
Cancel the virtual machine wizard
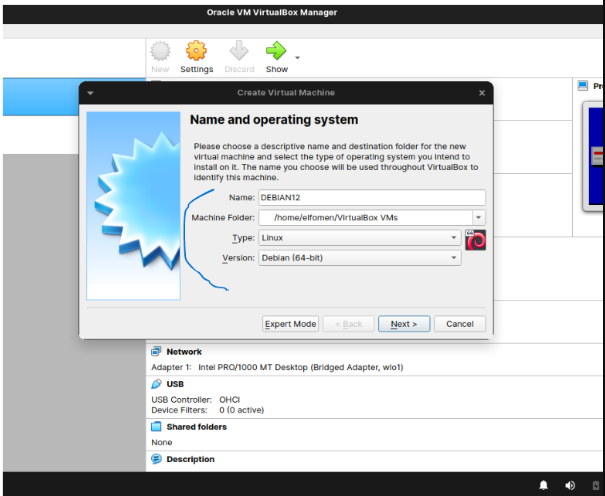[x=460, y=324]
